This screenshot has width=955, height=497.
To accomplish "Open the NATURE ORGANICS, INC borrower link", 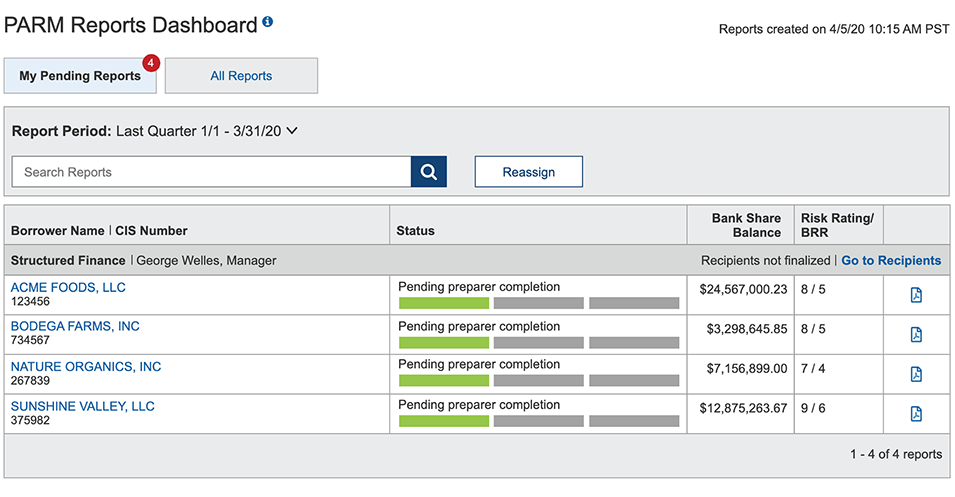I will point(86,367).
